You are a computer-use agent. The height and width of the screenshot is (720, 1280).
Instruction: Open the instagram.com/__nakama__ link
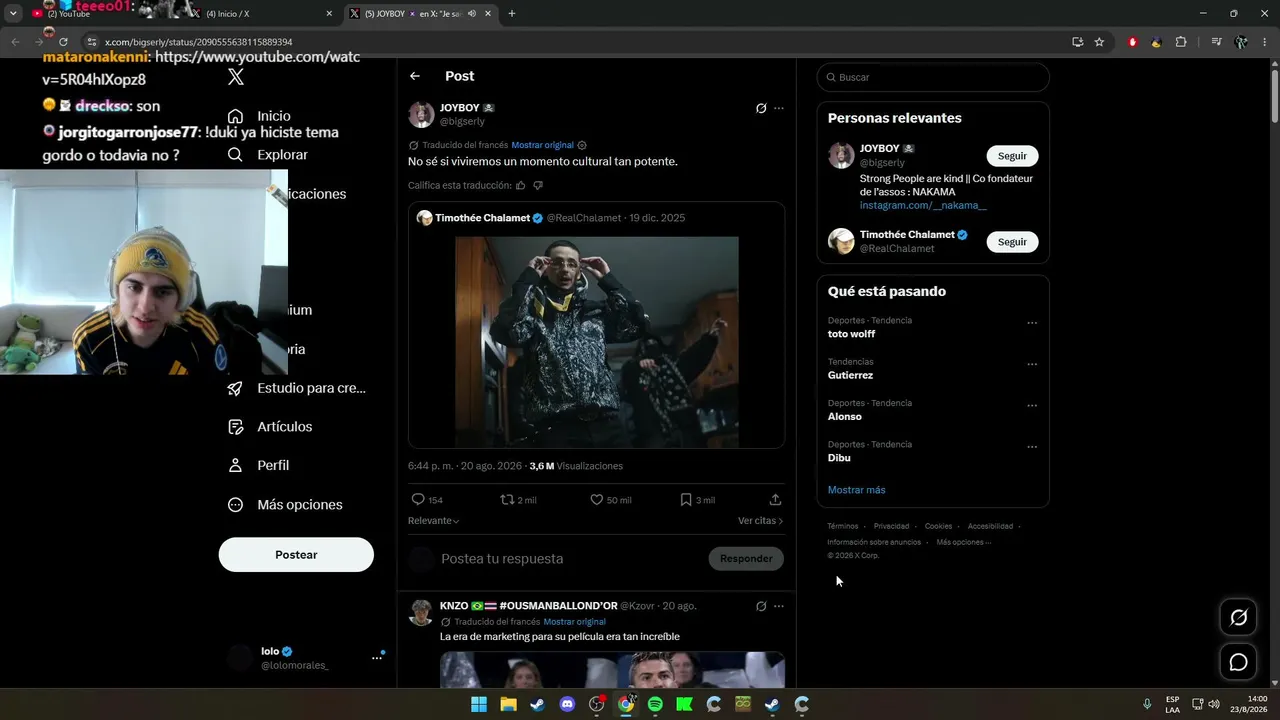[x=923, y=205]
